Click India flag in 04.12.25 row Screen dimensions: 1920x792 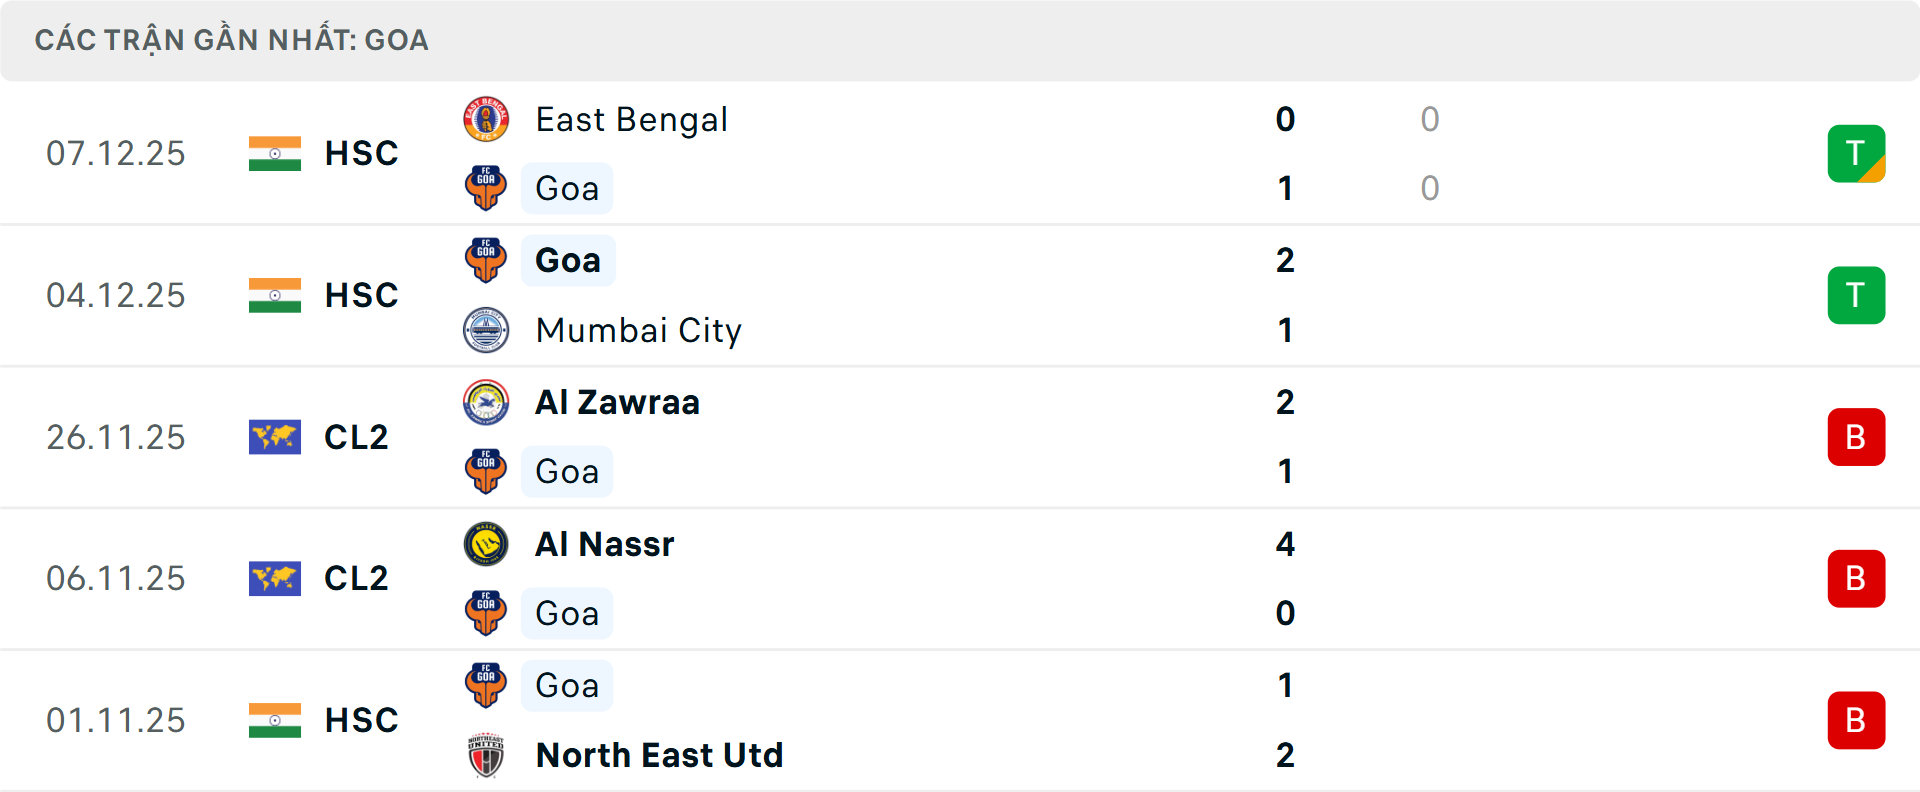275,295
